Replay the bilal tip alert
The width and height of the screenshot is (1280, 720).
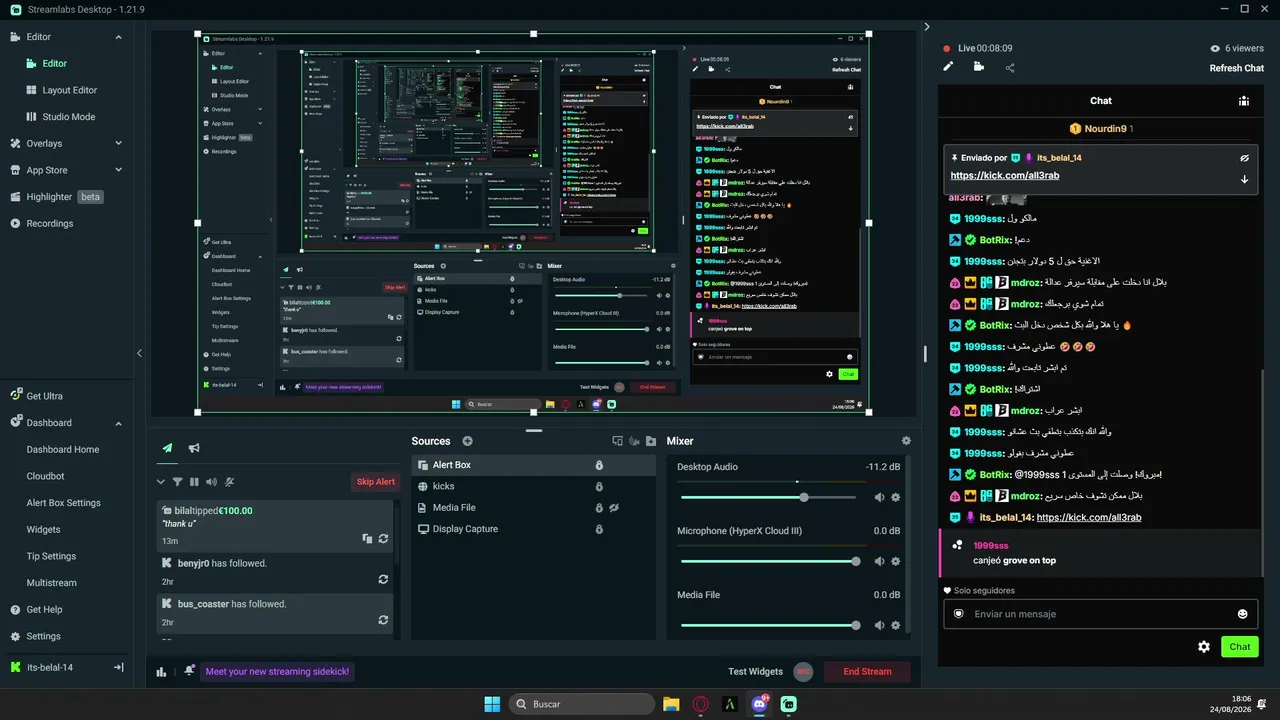coord(383,539)
